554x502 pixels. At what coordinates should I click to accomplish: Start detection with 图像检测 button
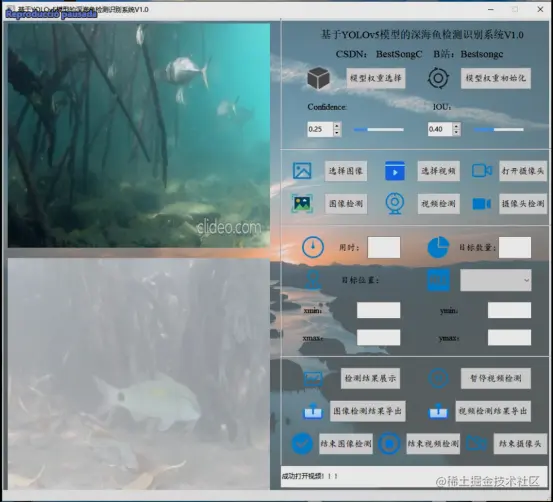coord(346,204)
